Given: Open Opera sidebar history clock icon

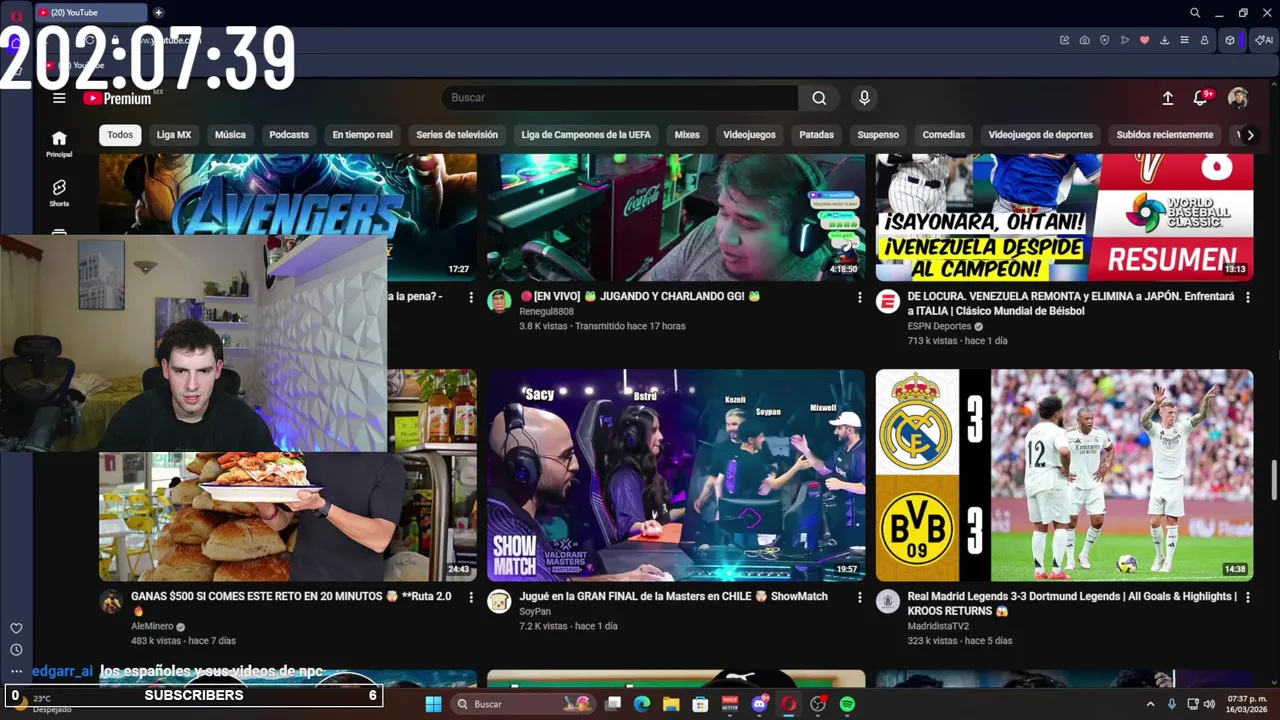Looking at the screenshot, I should tap(16, 650).
